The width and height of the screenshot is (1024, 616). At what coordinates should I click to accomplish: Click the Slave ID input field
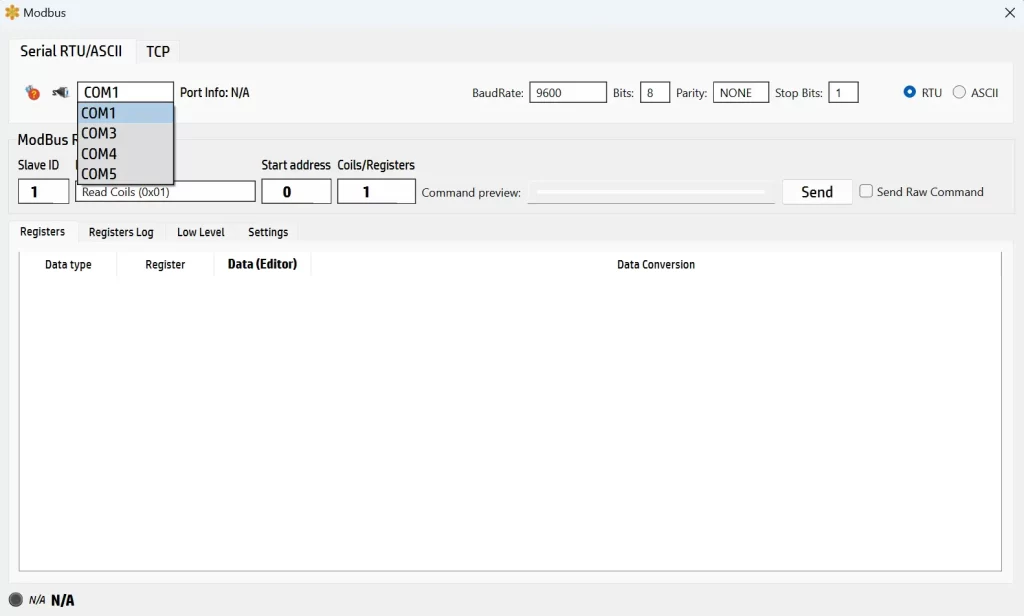click(43, 191)
